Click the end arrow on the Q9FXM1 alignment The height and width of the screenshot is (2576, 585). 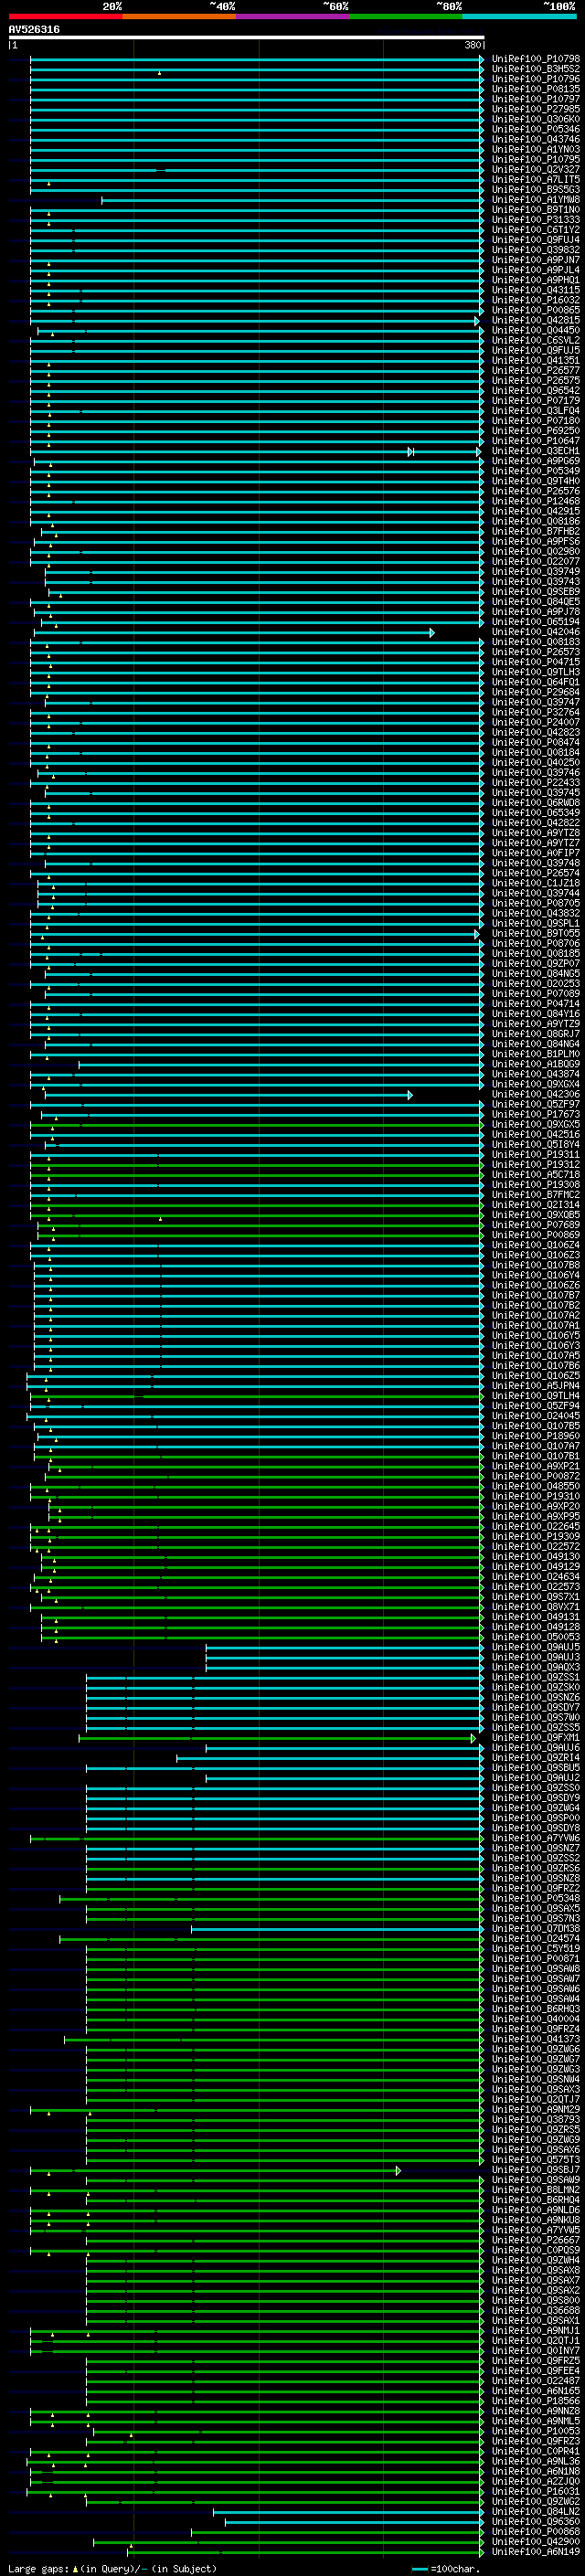click(474, 1739)
